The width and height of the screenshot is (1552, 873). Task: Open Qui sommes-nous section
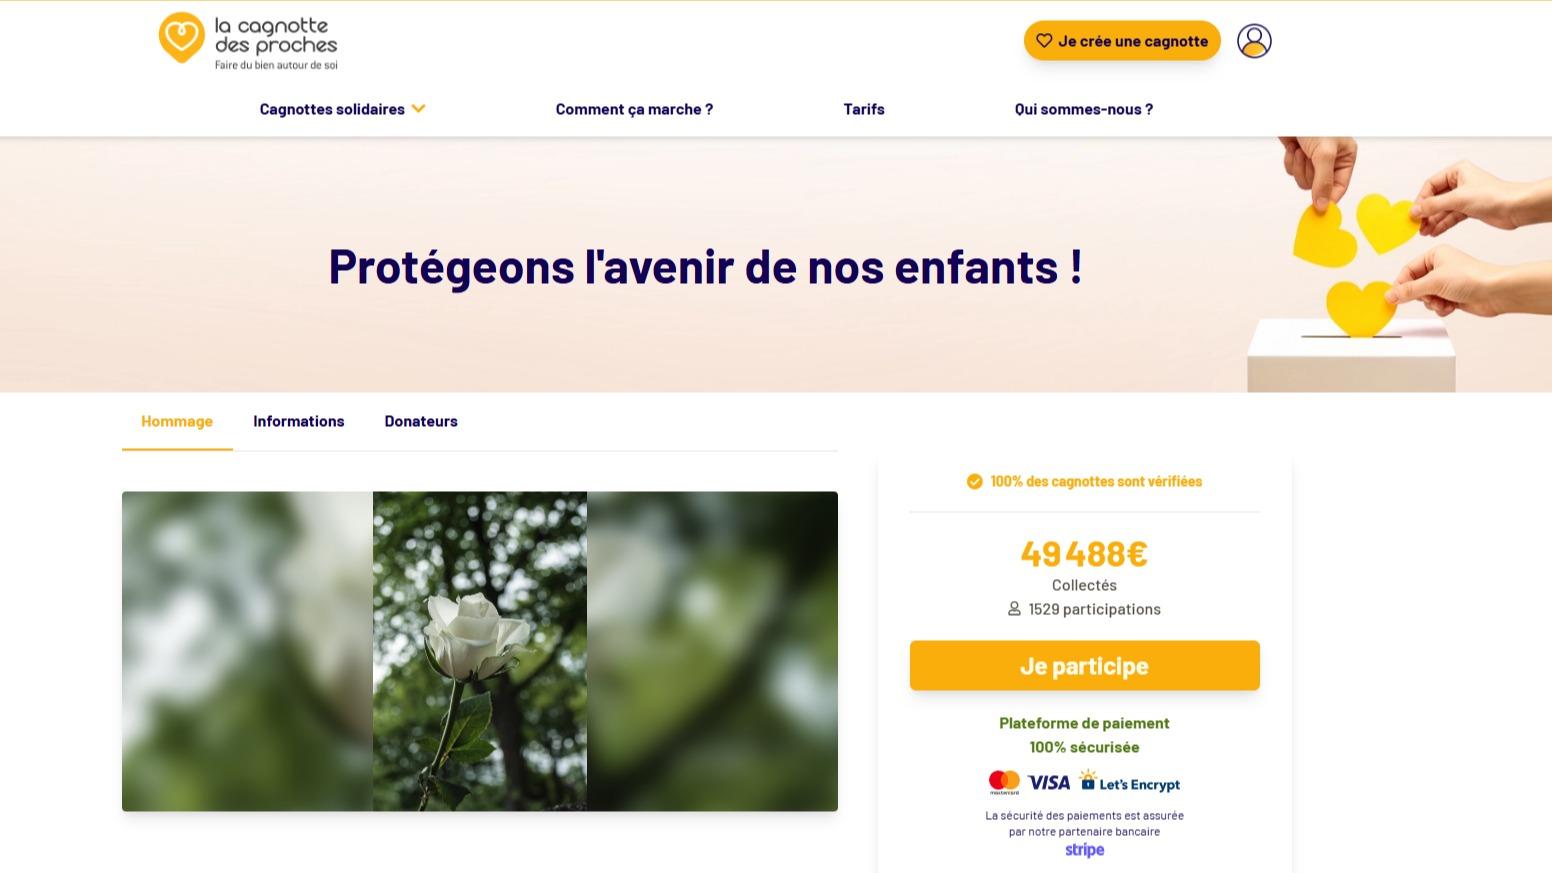(1084, 109)
